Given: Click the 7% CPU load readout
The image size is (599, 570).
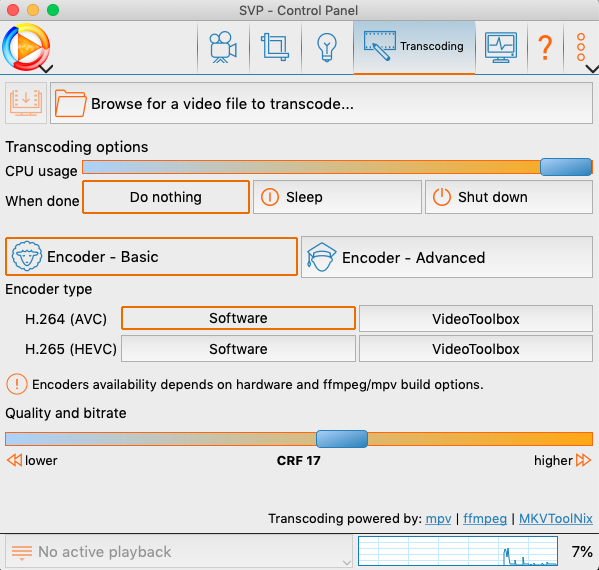Looking at the screenshot, I should coord(582,551).
